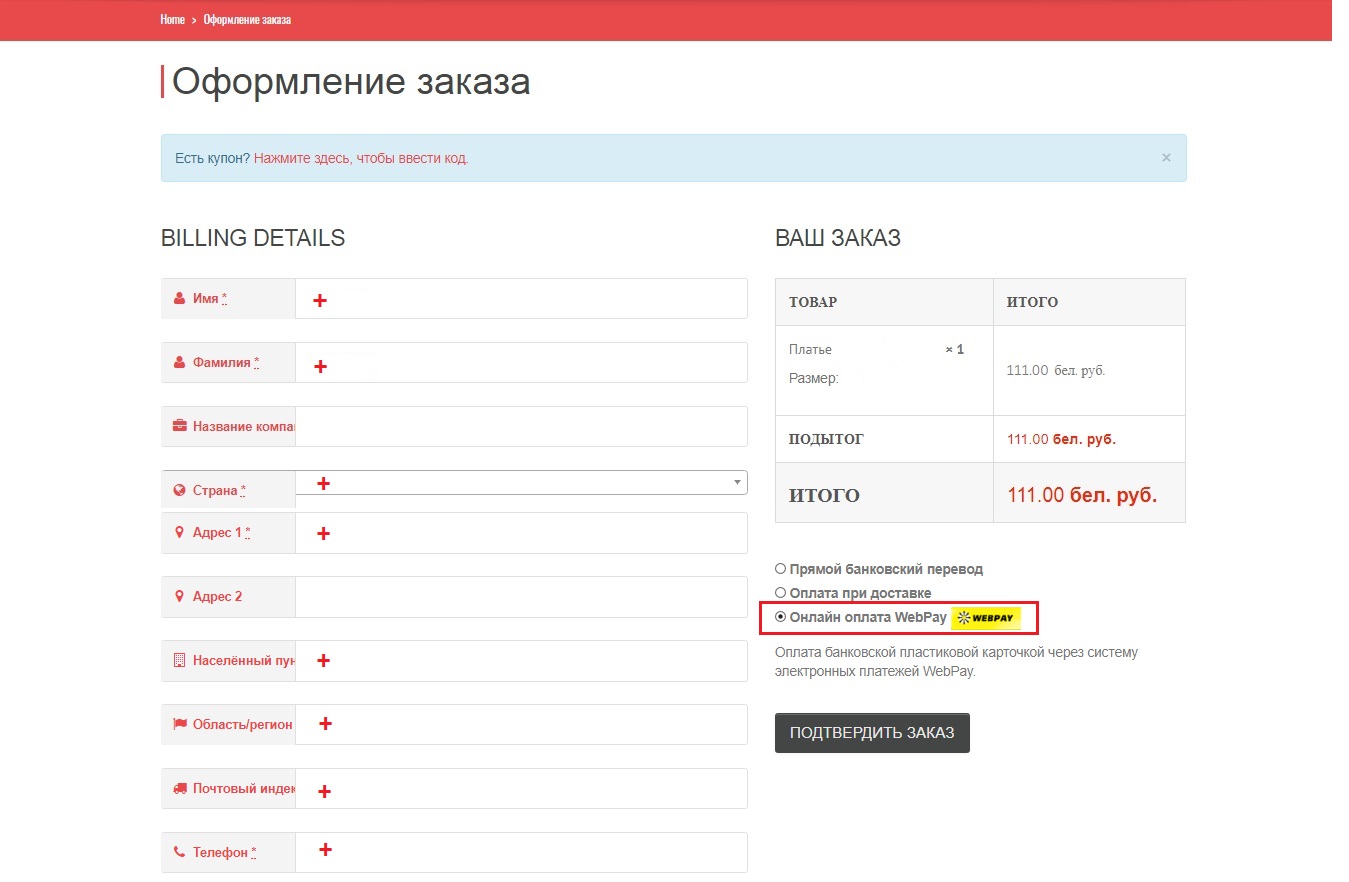This screenshot has width=1349, height=882.
Task: Click the WebPay payment logo
Action: 985,617
